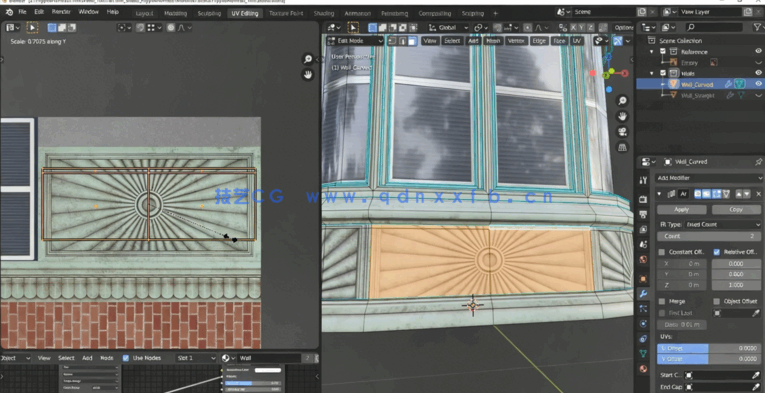Open the Edge menu in 3D viewport

(539, 41)
